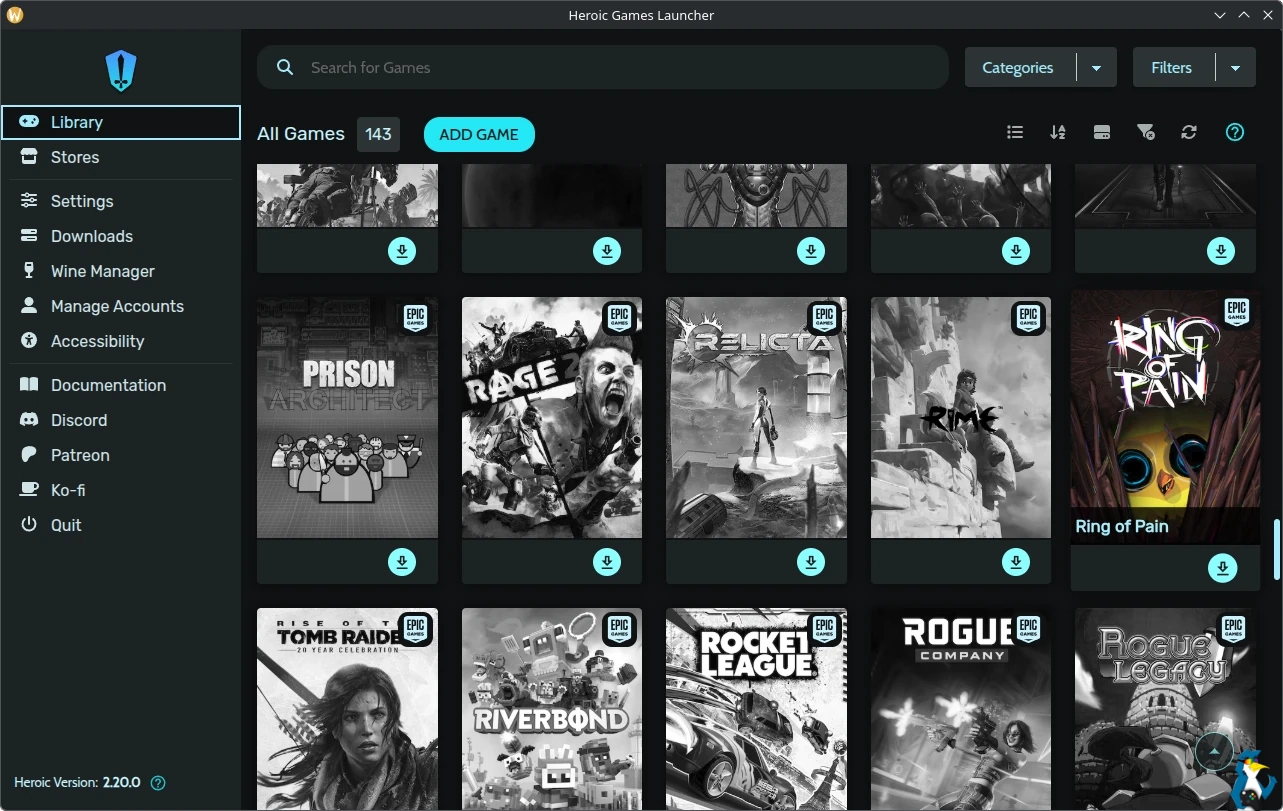This screenshot has height=811, width=1283.
Task: Click the Search for Games field
Action: click(620, 68)
